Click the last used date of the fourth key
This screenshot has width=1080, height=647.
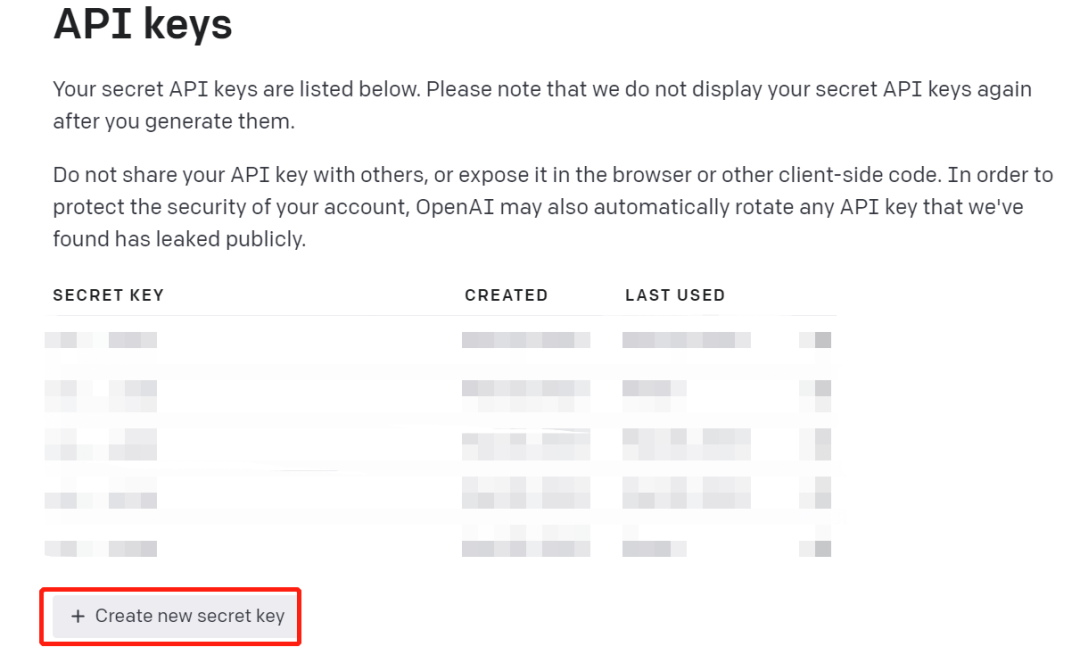pos(687,493)
